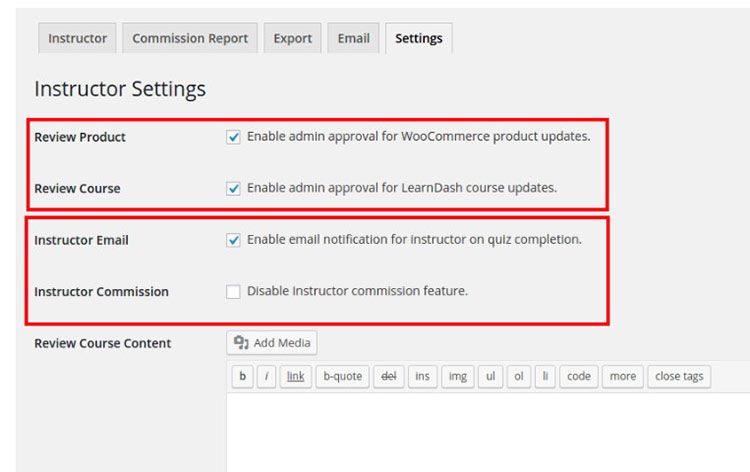750x472 pixels.
Task: Go to the Email tab
Action: 353,39
